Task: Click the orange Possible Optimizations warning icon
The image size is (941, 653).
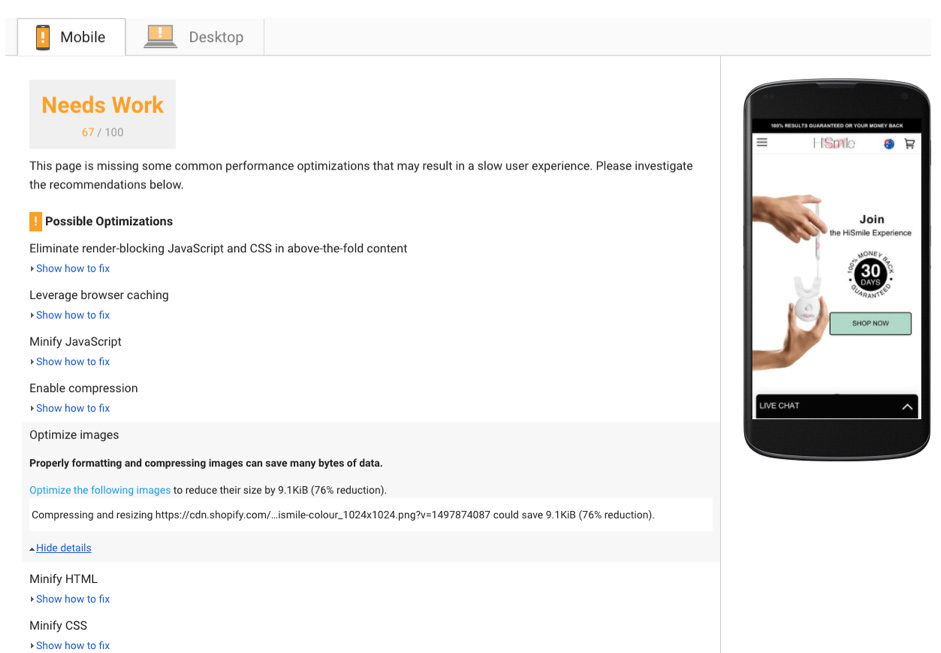Action: (35, 221)
